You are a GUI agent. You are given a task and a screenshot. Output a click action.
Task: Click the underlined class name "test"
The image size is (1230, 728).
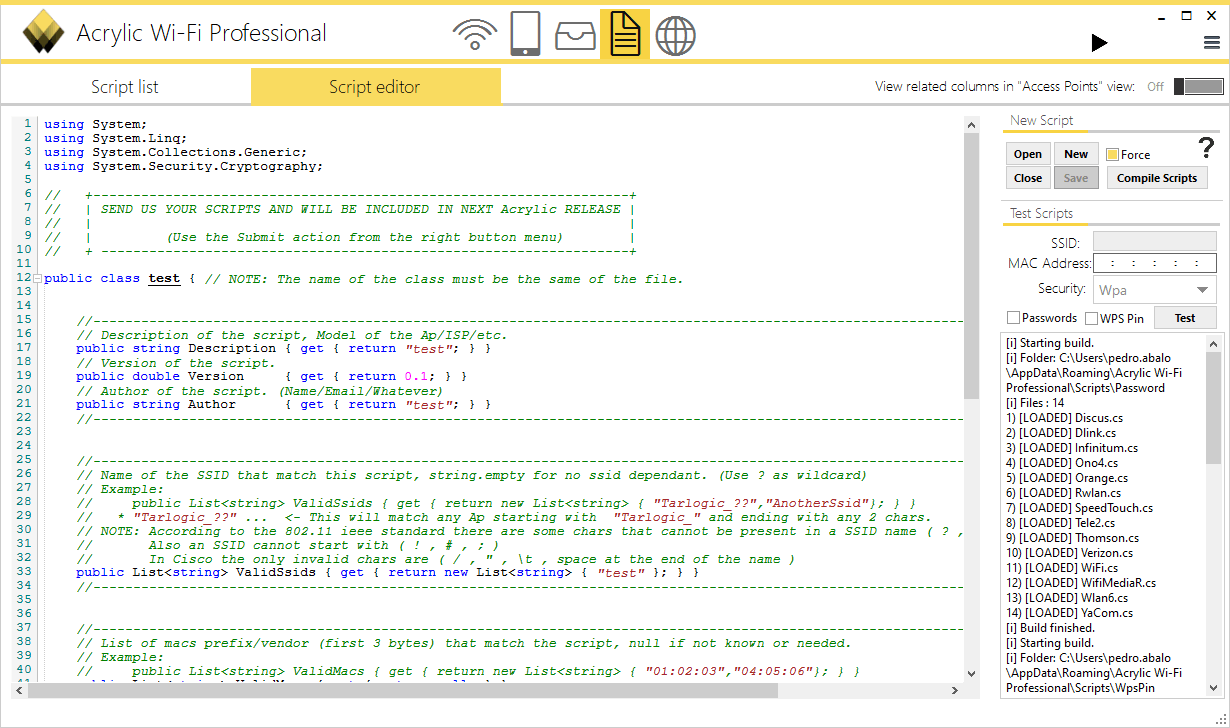click(164, 279)
